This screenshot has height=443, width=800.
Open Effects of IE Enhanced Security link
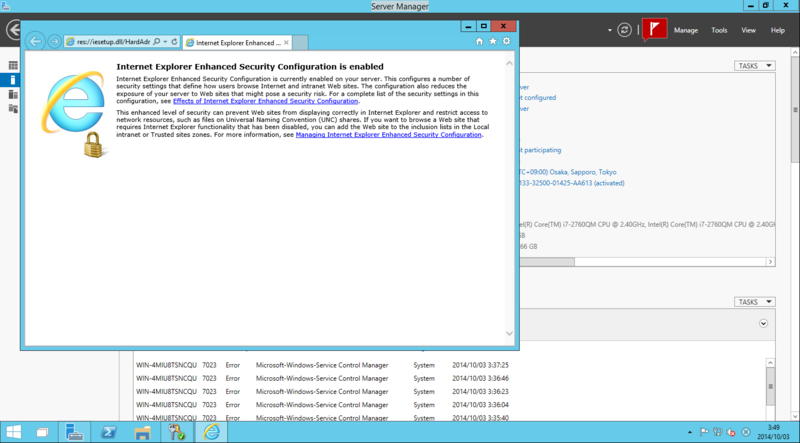tap(265, 101)
